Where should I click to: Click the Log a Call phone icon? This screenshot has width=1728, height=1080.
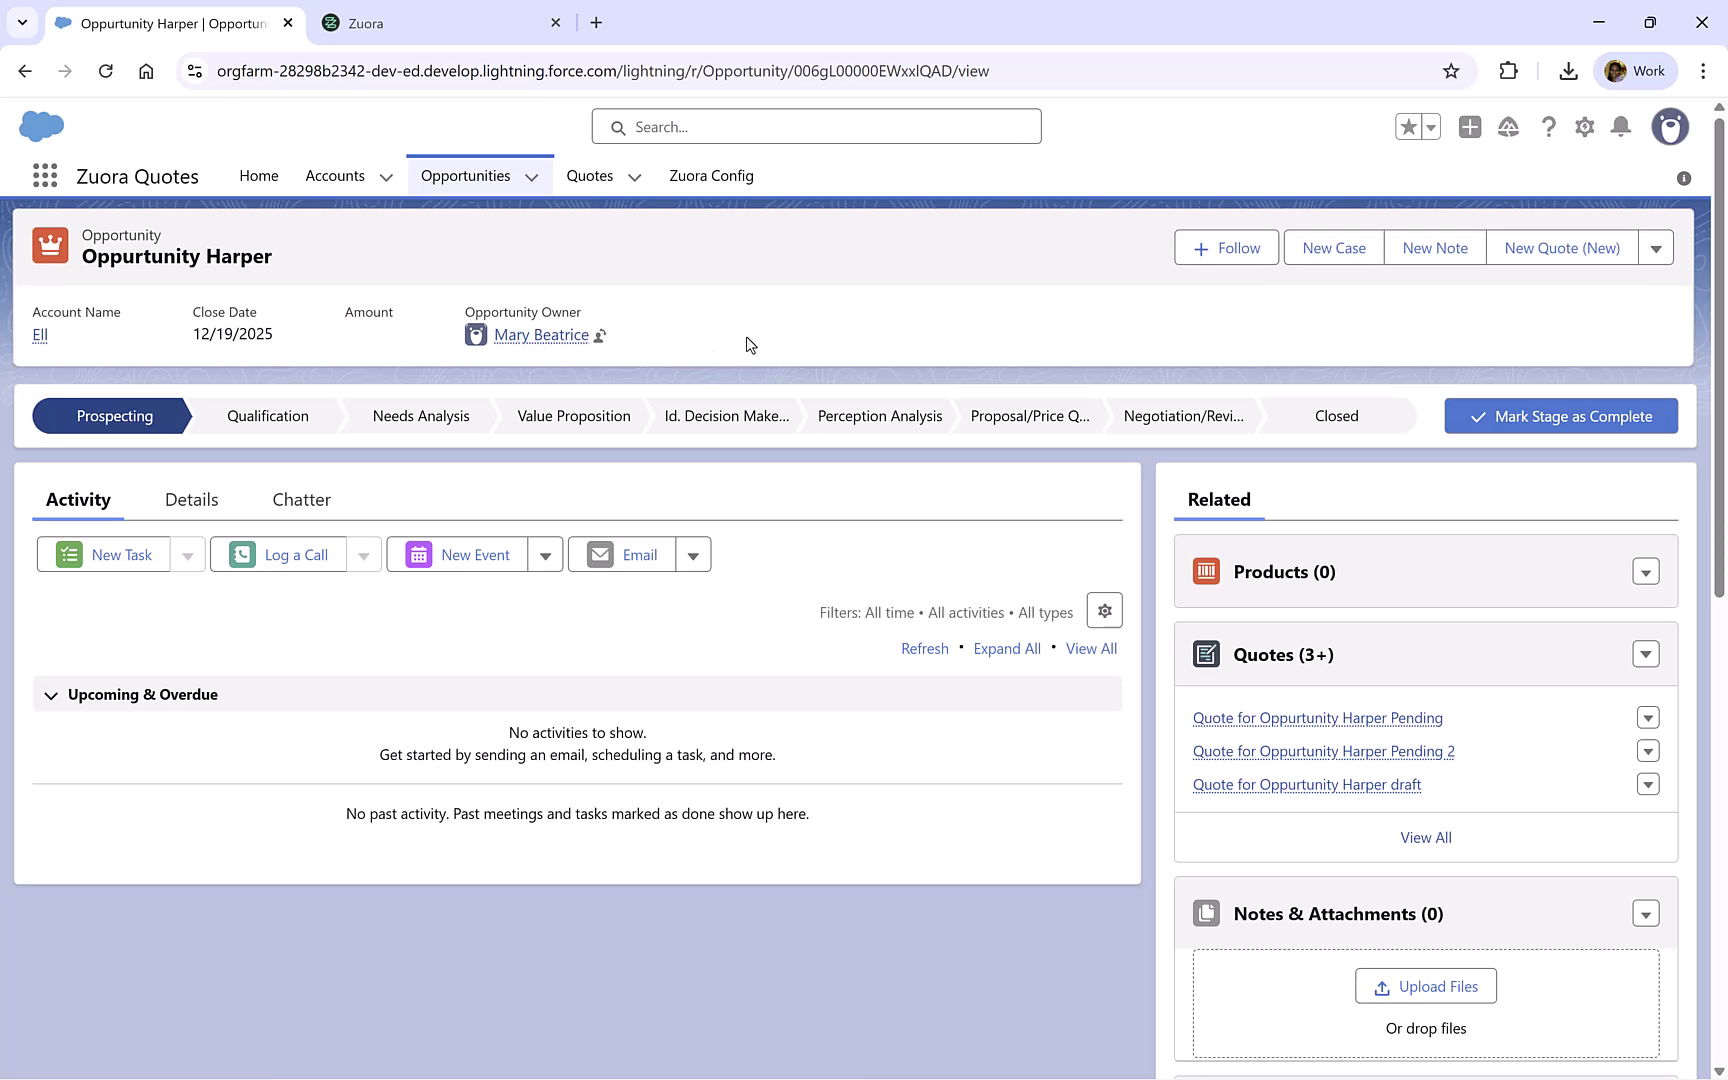click(x=240, y=554)
